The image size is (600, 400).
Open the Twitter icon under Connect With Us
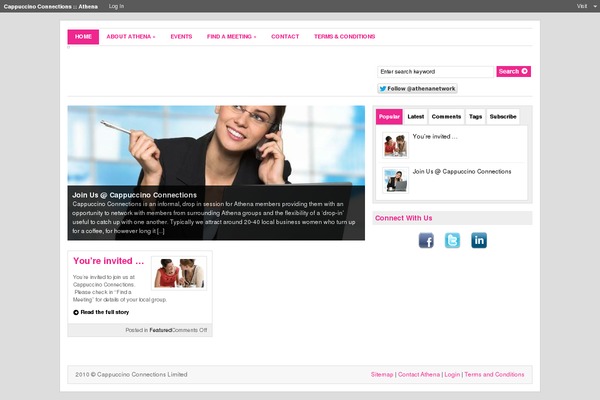452,240
